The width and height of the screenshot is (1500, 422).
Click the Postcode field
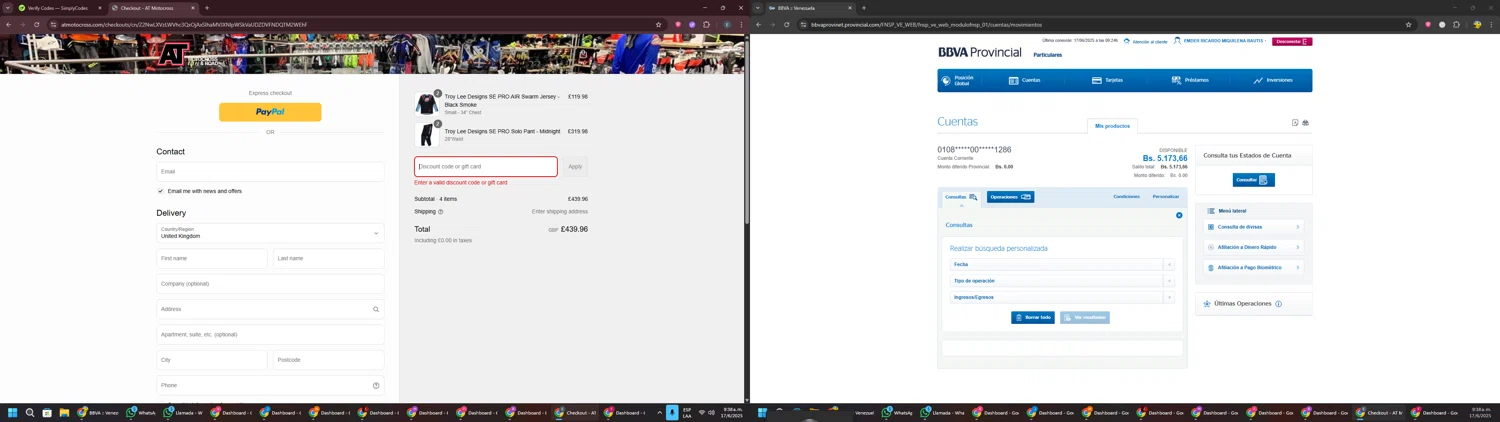point(328,360)
